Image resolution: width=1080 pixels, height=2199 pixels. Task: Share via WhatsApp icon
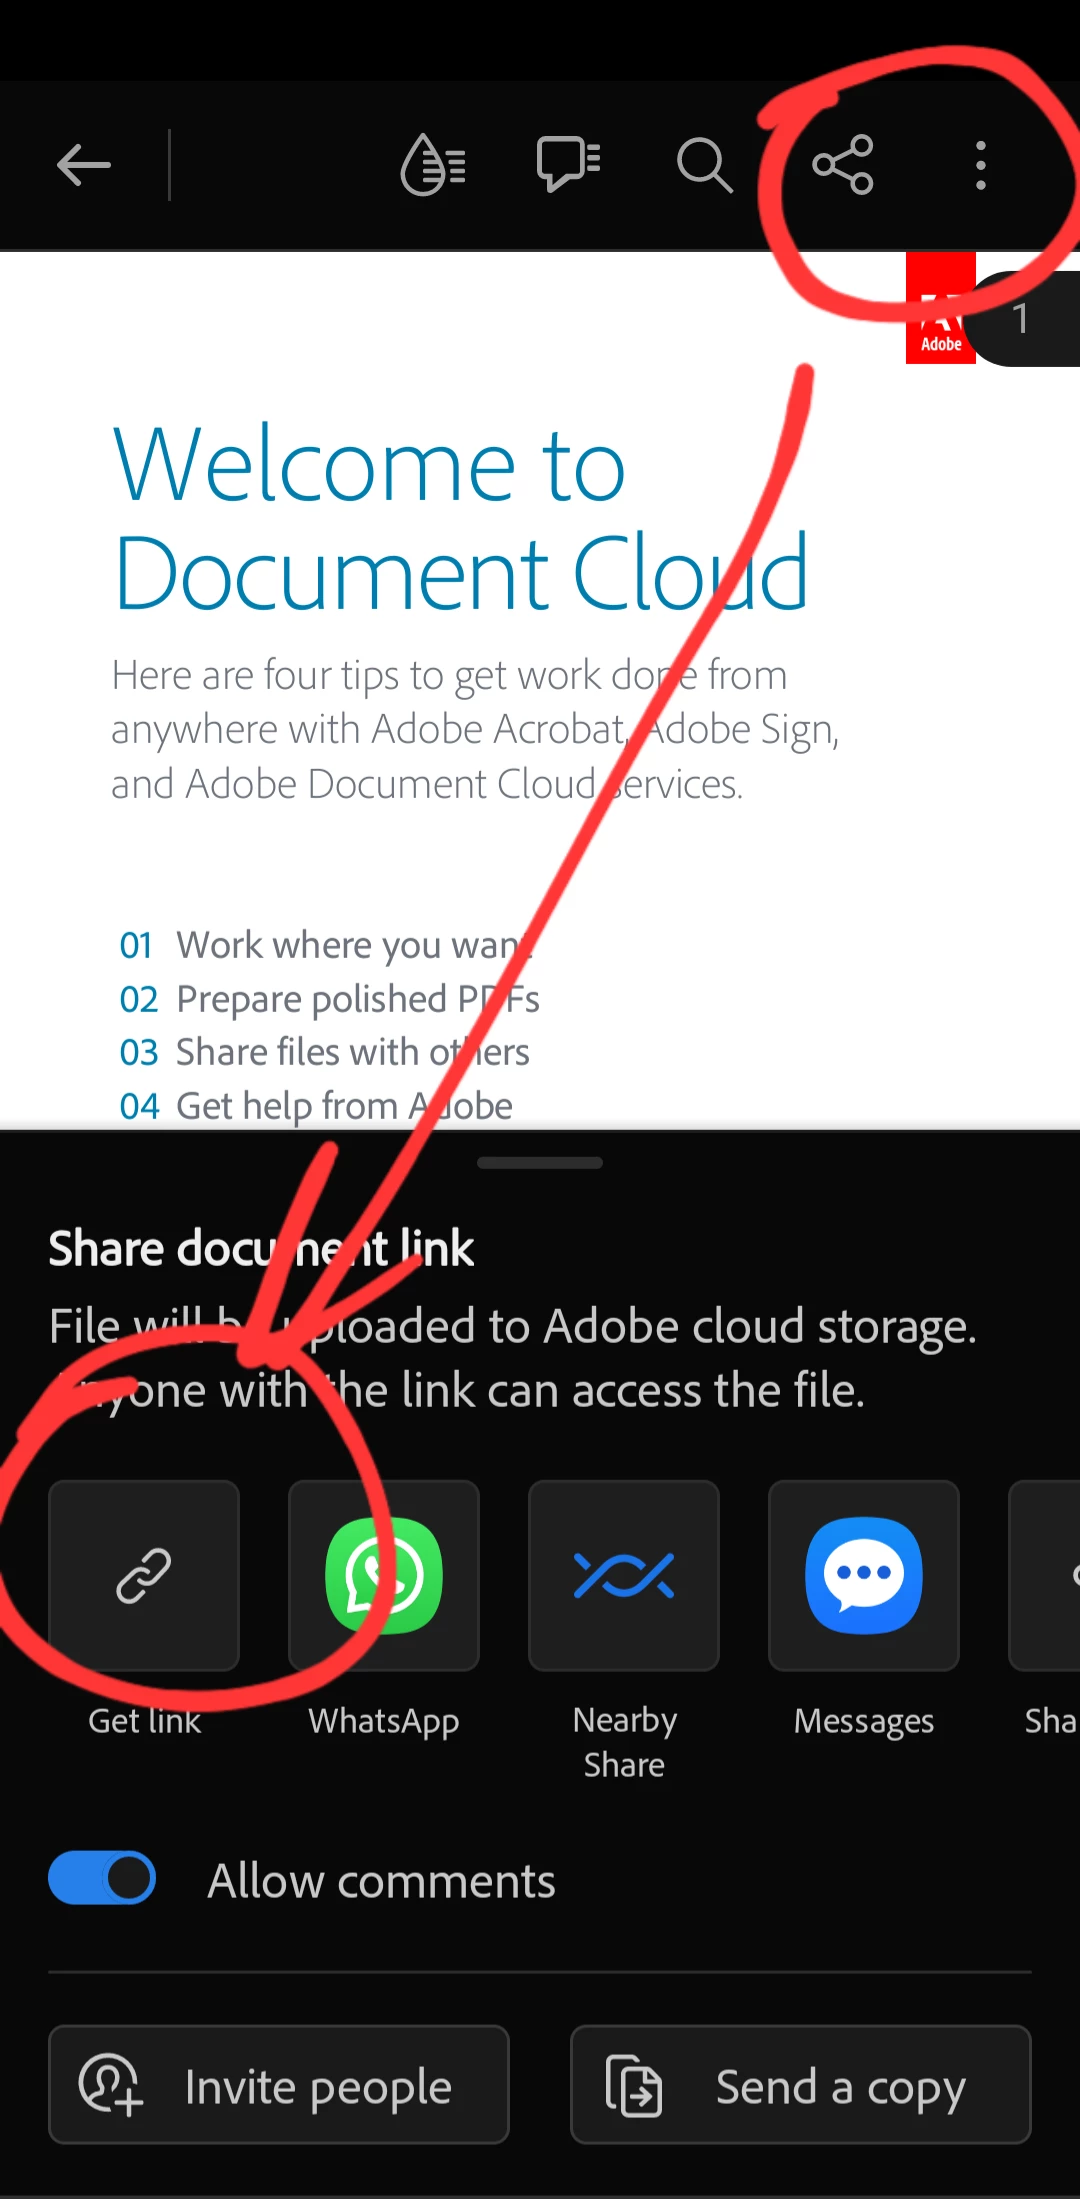[384, 1576]
